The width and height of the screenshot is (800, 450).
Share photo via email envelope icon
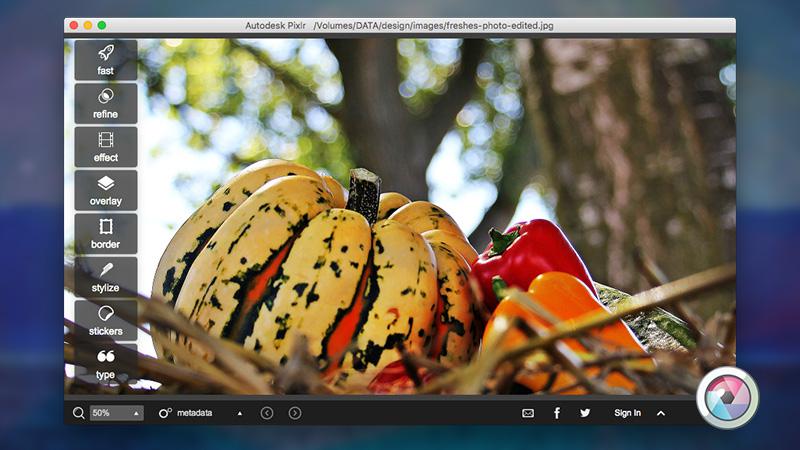528,413
